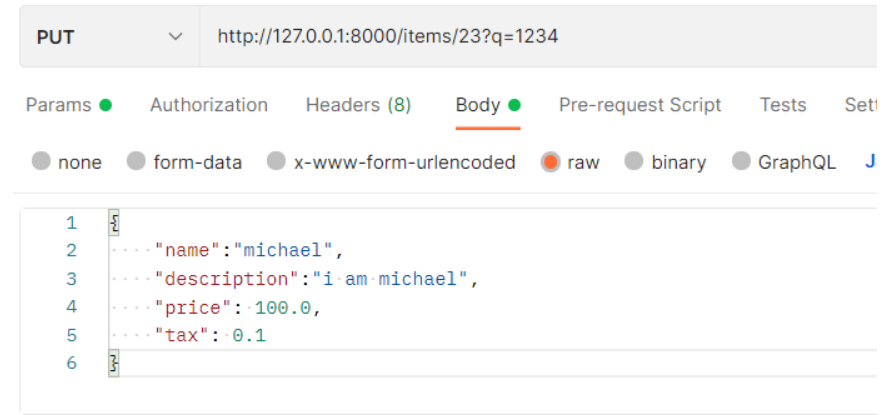Switch to the Params tab

coord(68,105)
